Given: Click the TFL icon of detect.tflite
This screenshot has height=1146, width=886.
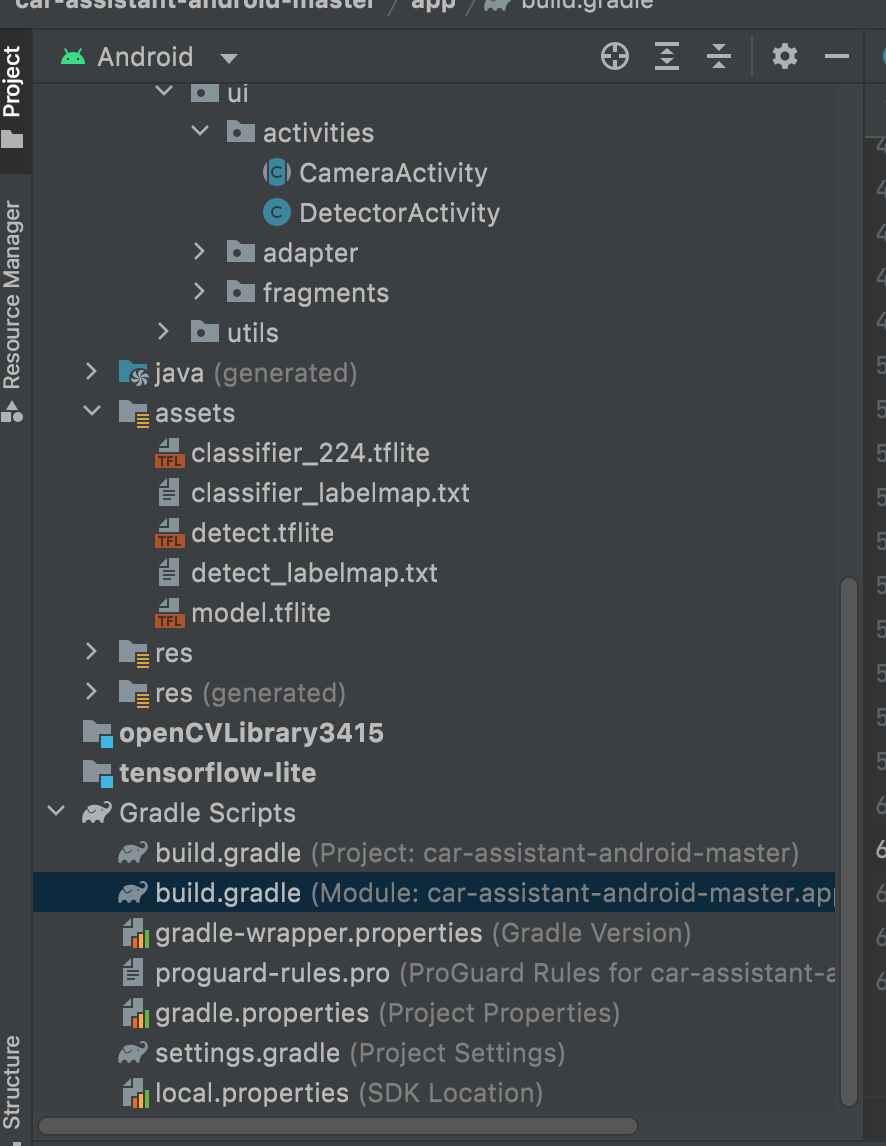Looking at the screenshot, I should (170, 533).
